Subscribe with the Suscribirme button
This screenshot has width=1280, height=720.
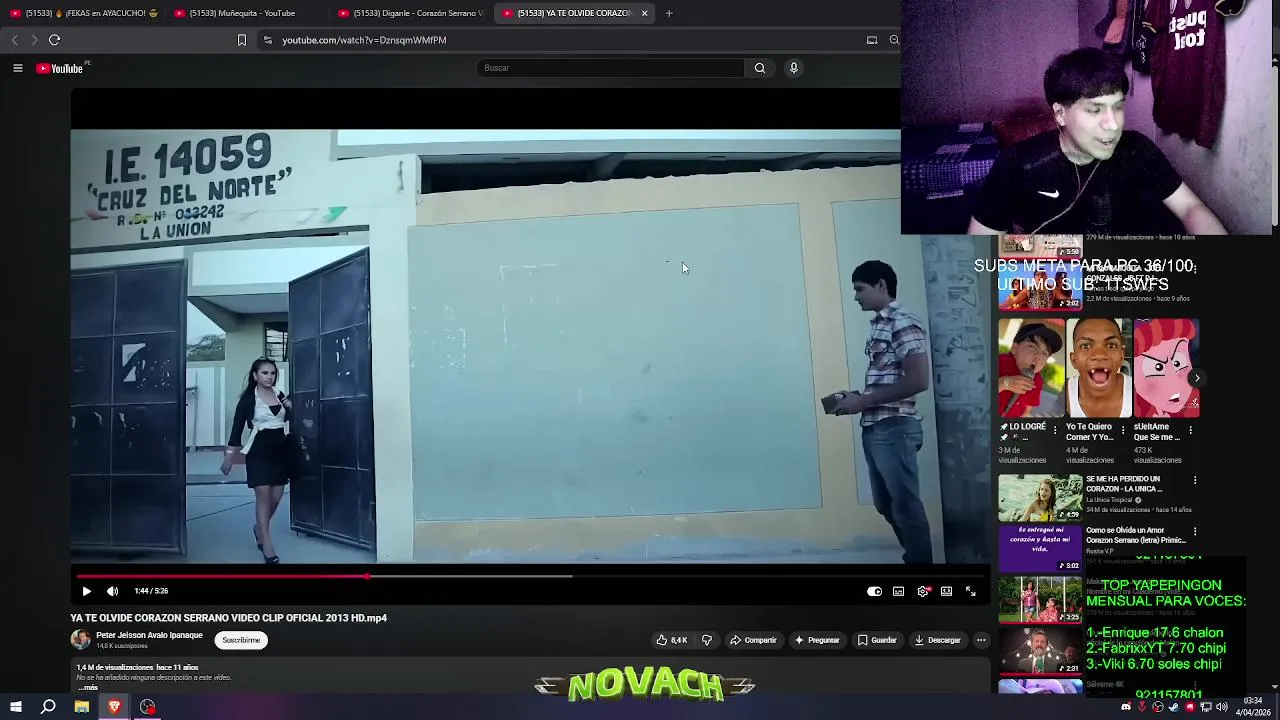click(x=241, y=640)
